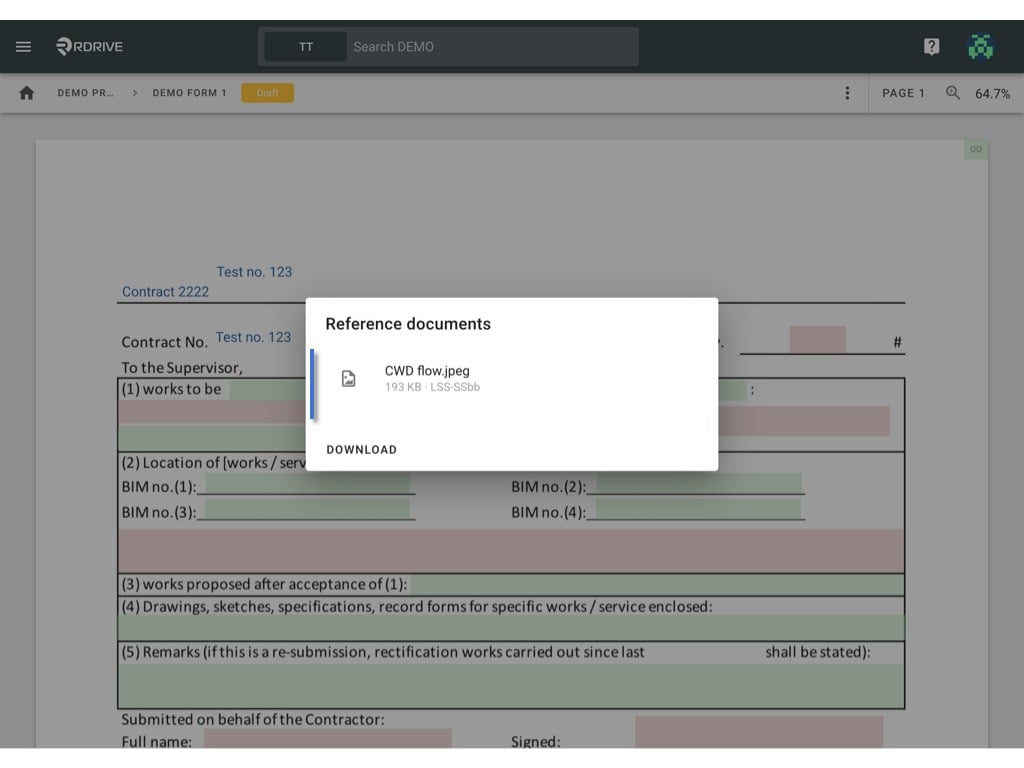Open the three-dot more options menu
This screenshot has height=768, width=1024.
[x=847, y=93]
